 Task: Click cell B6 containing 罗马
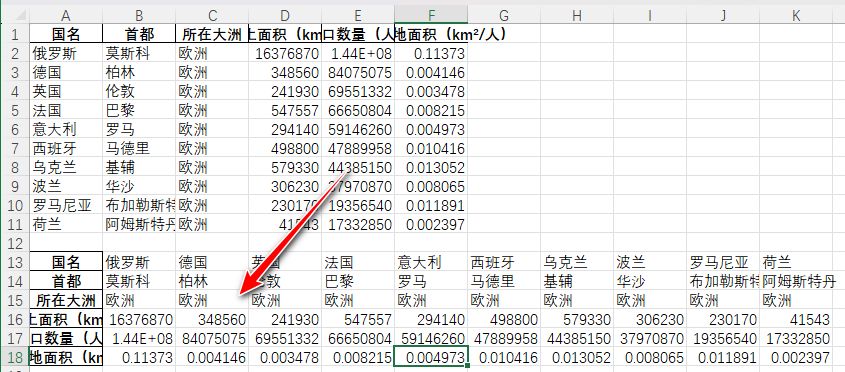click(139, 129)
